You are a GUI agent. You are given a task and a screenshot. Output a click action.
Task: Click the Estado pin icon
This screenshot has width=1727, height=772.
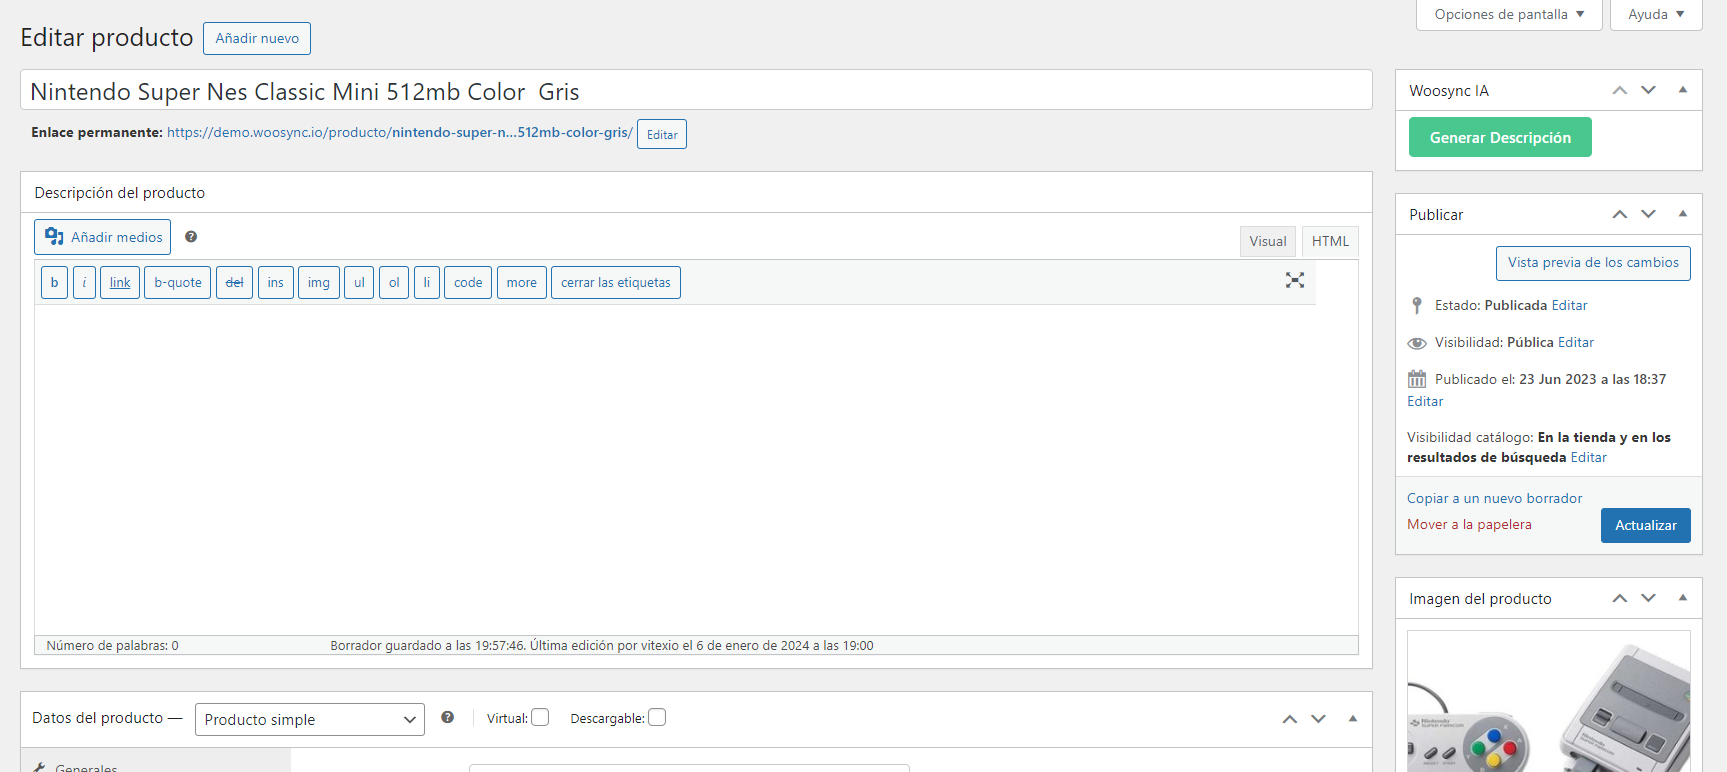(x=1416, y=305)
